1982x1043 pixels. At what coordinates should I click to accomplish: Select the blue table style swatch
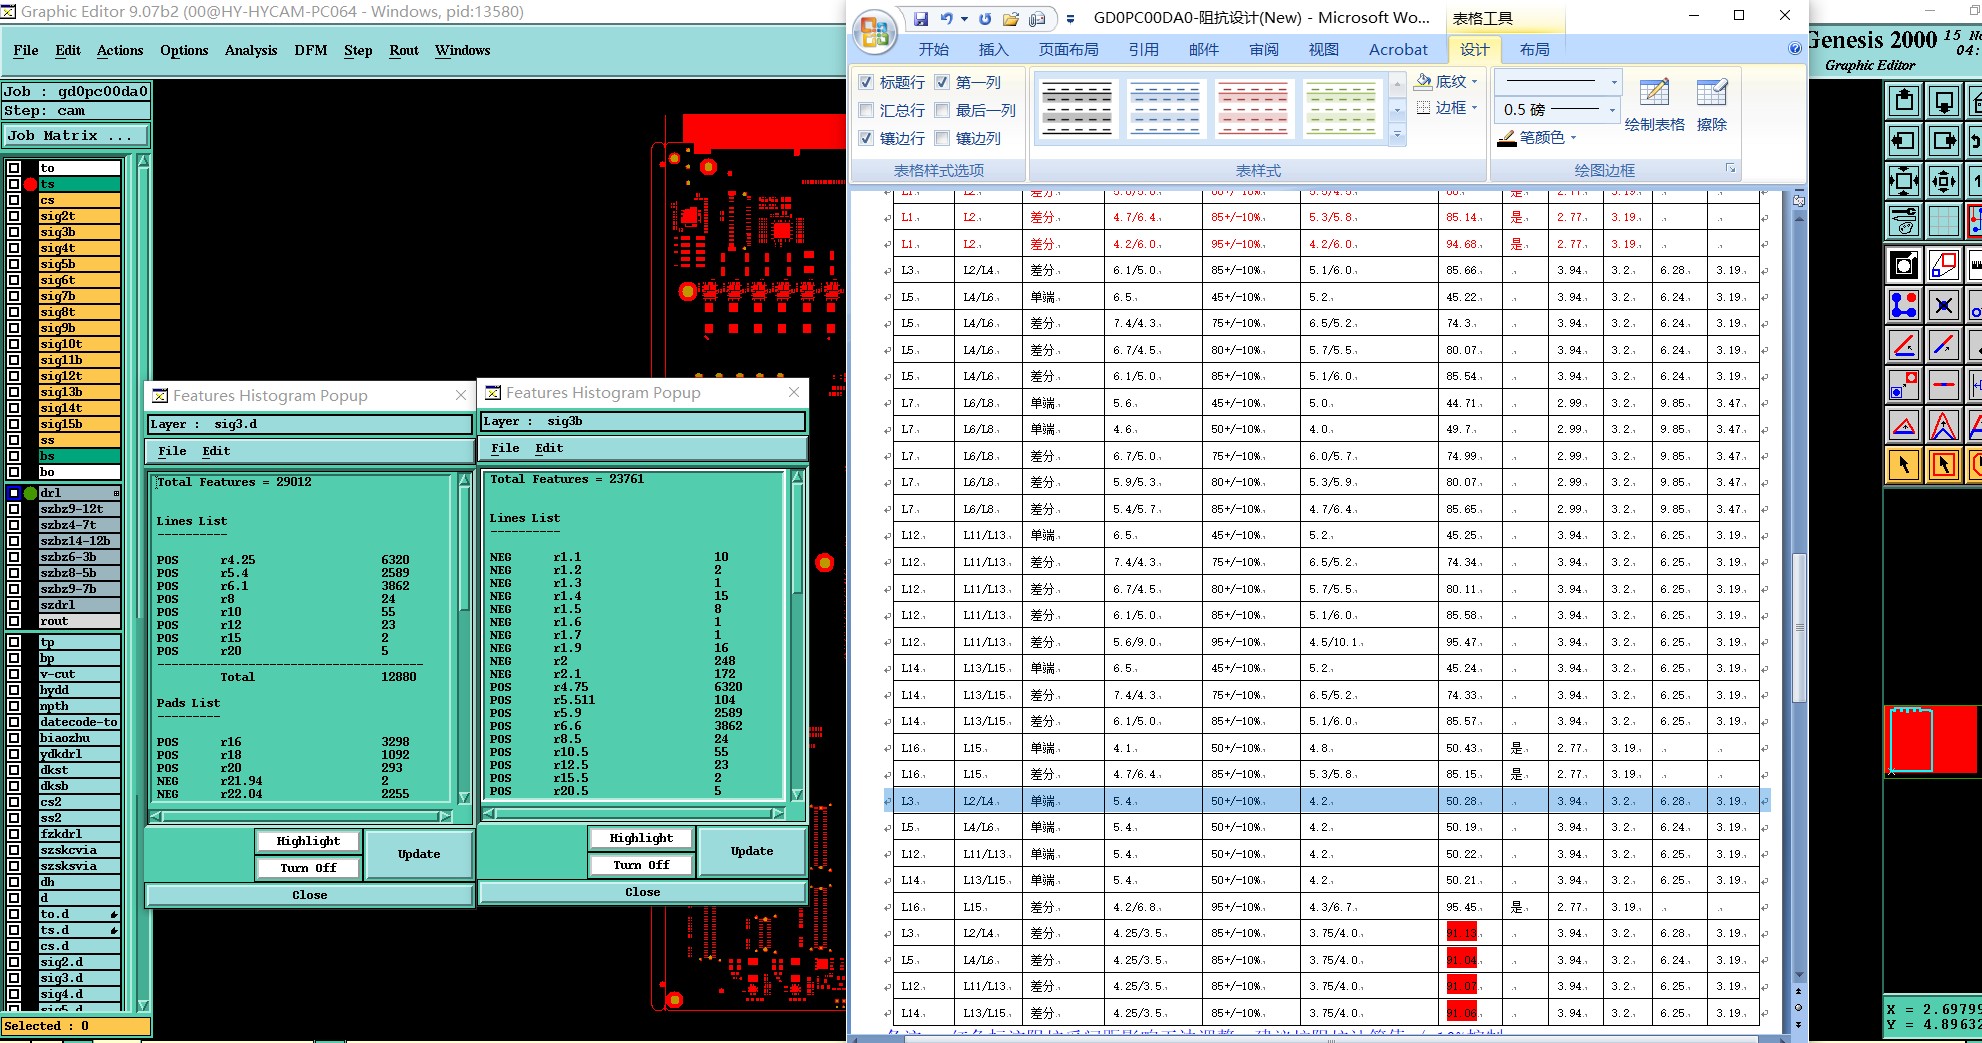pyautogui.click(x=1165, y=108)
